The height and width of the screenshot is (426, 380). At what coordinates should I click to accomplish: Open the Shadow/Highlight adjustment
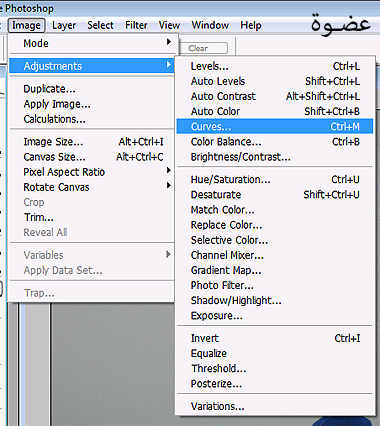(275, 300)
